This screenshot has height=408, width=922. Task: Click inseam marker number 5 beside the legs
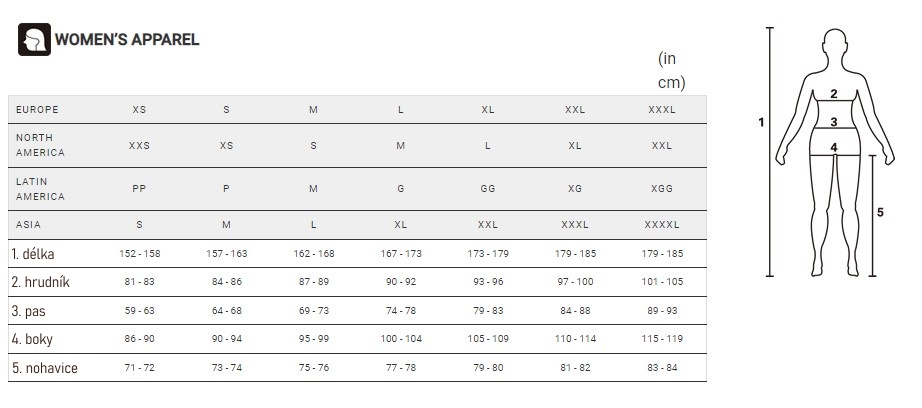880,212
